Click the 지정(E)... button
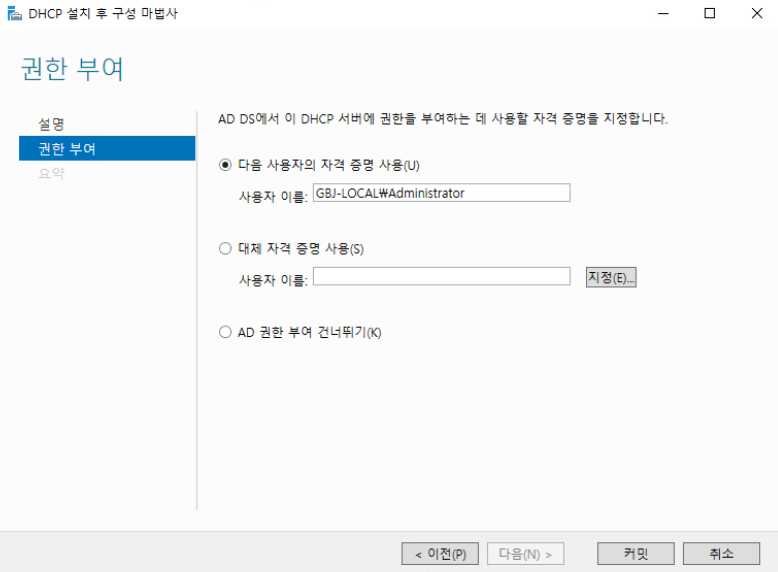Screen dimensions: 778x572 pyautogui.click(x=611, y=277)
